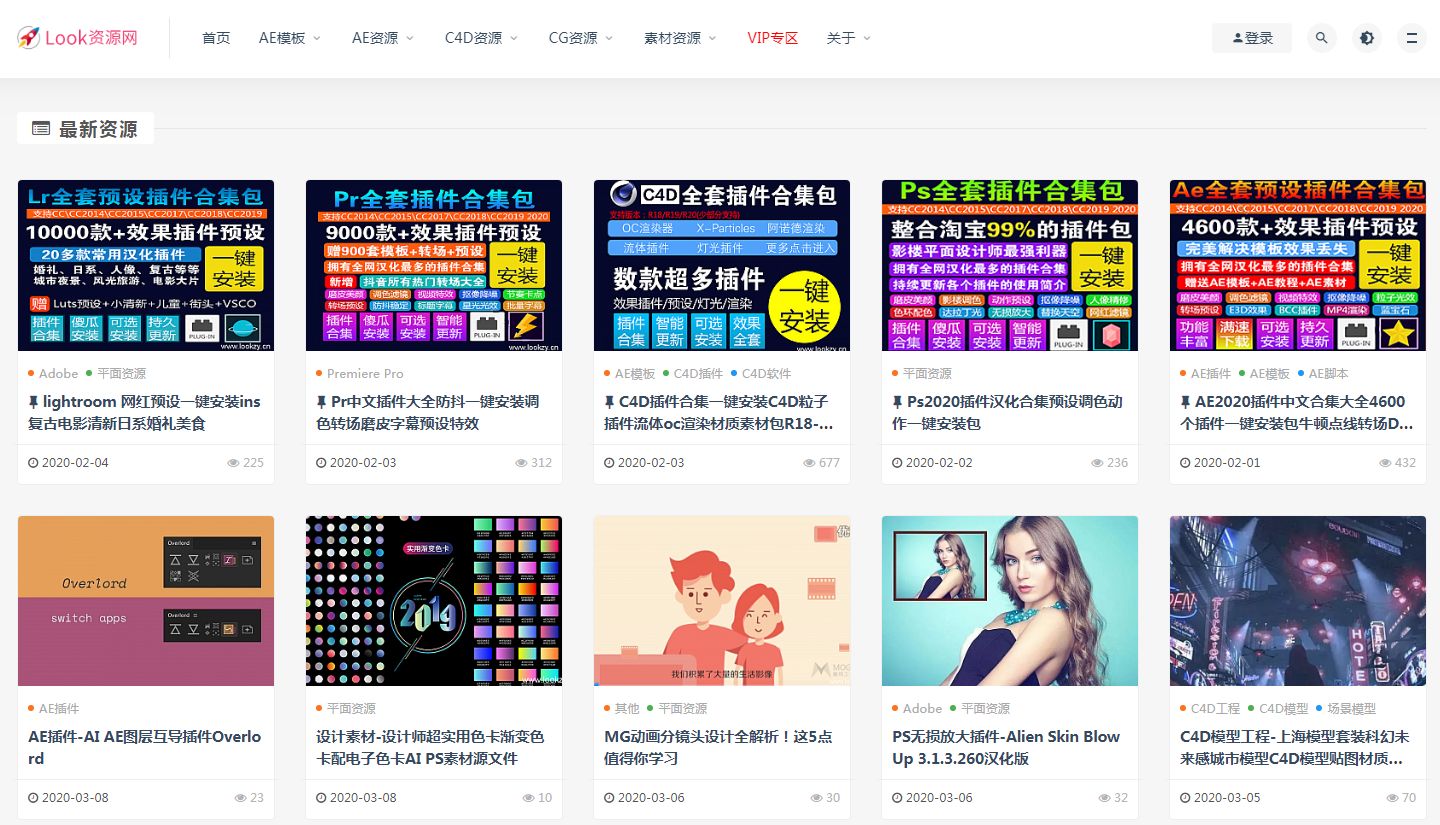Open 设计素材-设计师超实用色卡 post title
Screen dimensions: 1440x825
(x=430, y=747)
